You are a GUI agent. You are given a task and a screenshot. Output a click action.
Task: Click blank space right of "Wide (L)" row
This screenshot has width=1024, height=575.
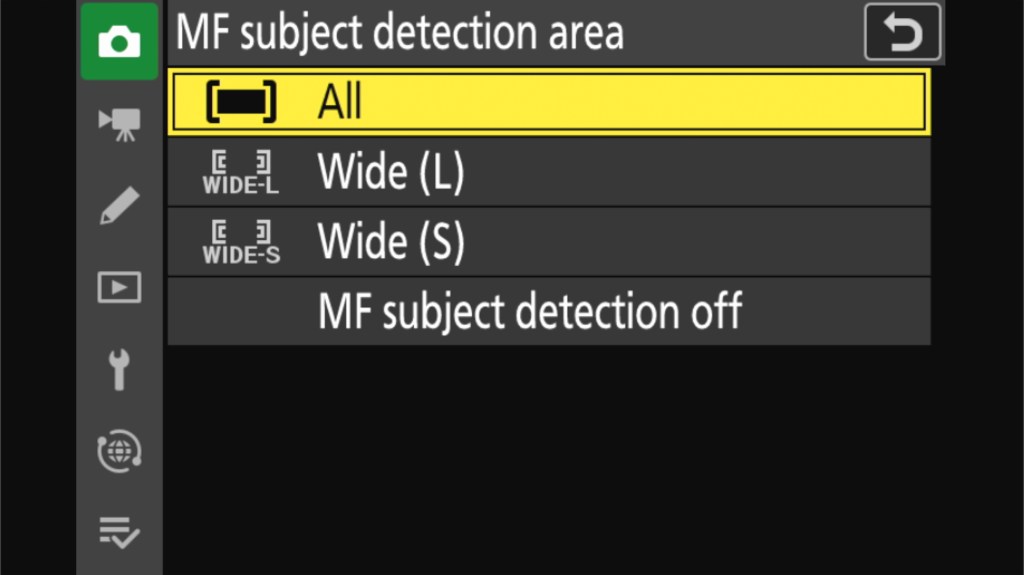[x=700, y=173]
